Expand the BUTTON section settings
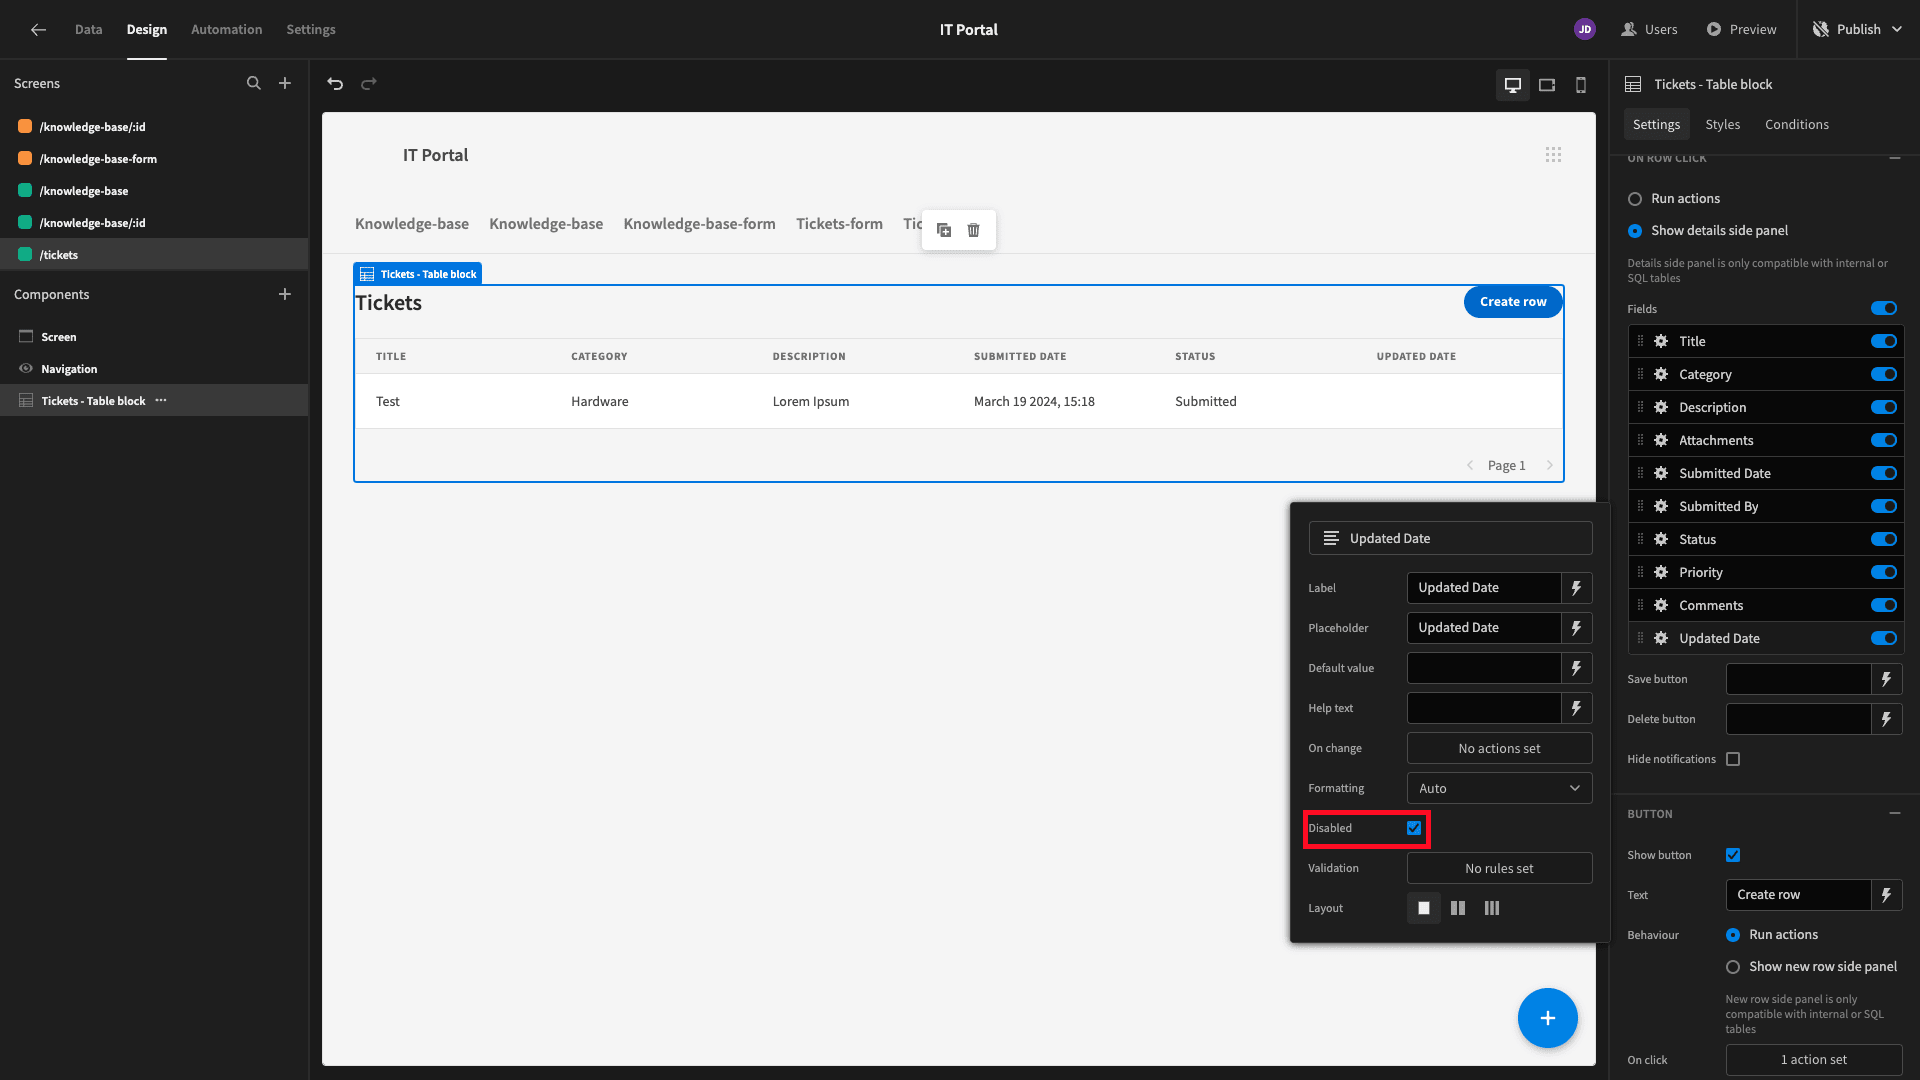The image size is (1920, 1080). pyautogui.click(x=1896, y=814)
